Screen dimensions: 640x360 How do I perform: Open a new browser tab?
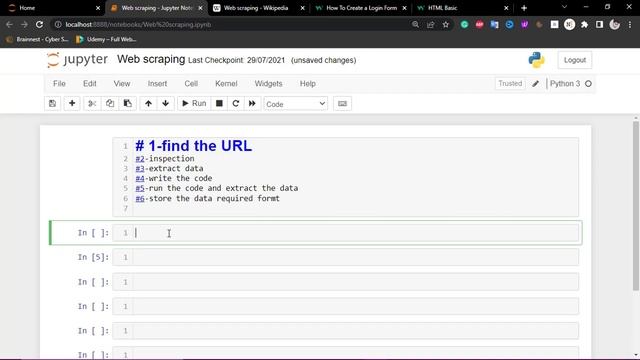pyautogui.click(x=524, y=8)
